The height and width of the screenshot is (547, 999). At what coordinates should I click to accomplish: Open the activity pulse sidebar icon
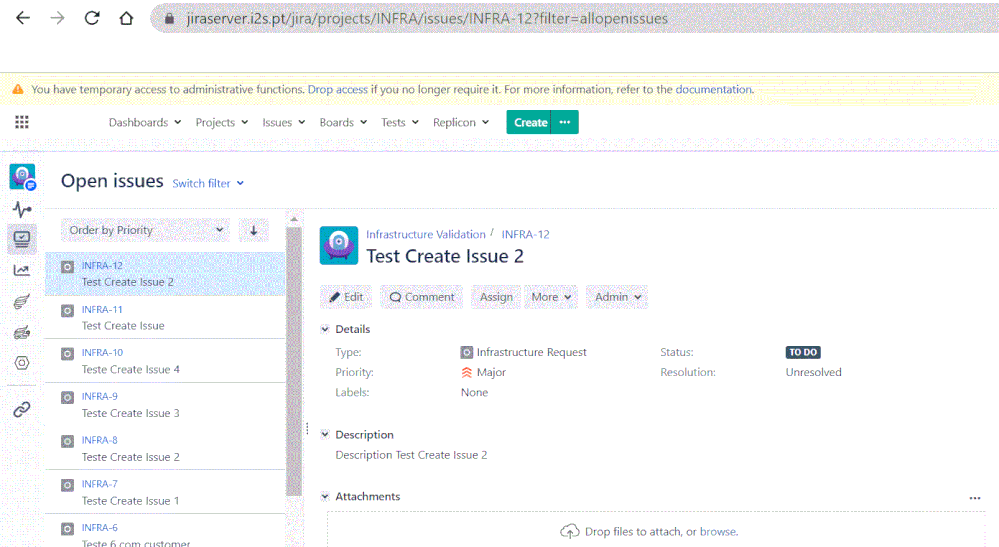point(22,210)
